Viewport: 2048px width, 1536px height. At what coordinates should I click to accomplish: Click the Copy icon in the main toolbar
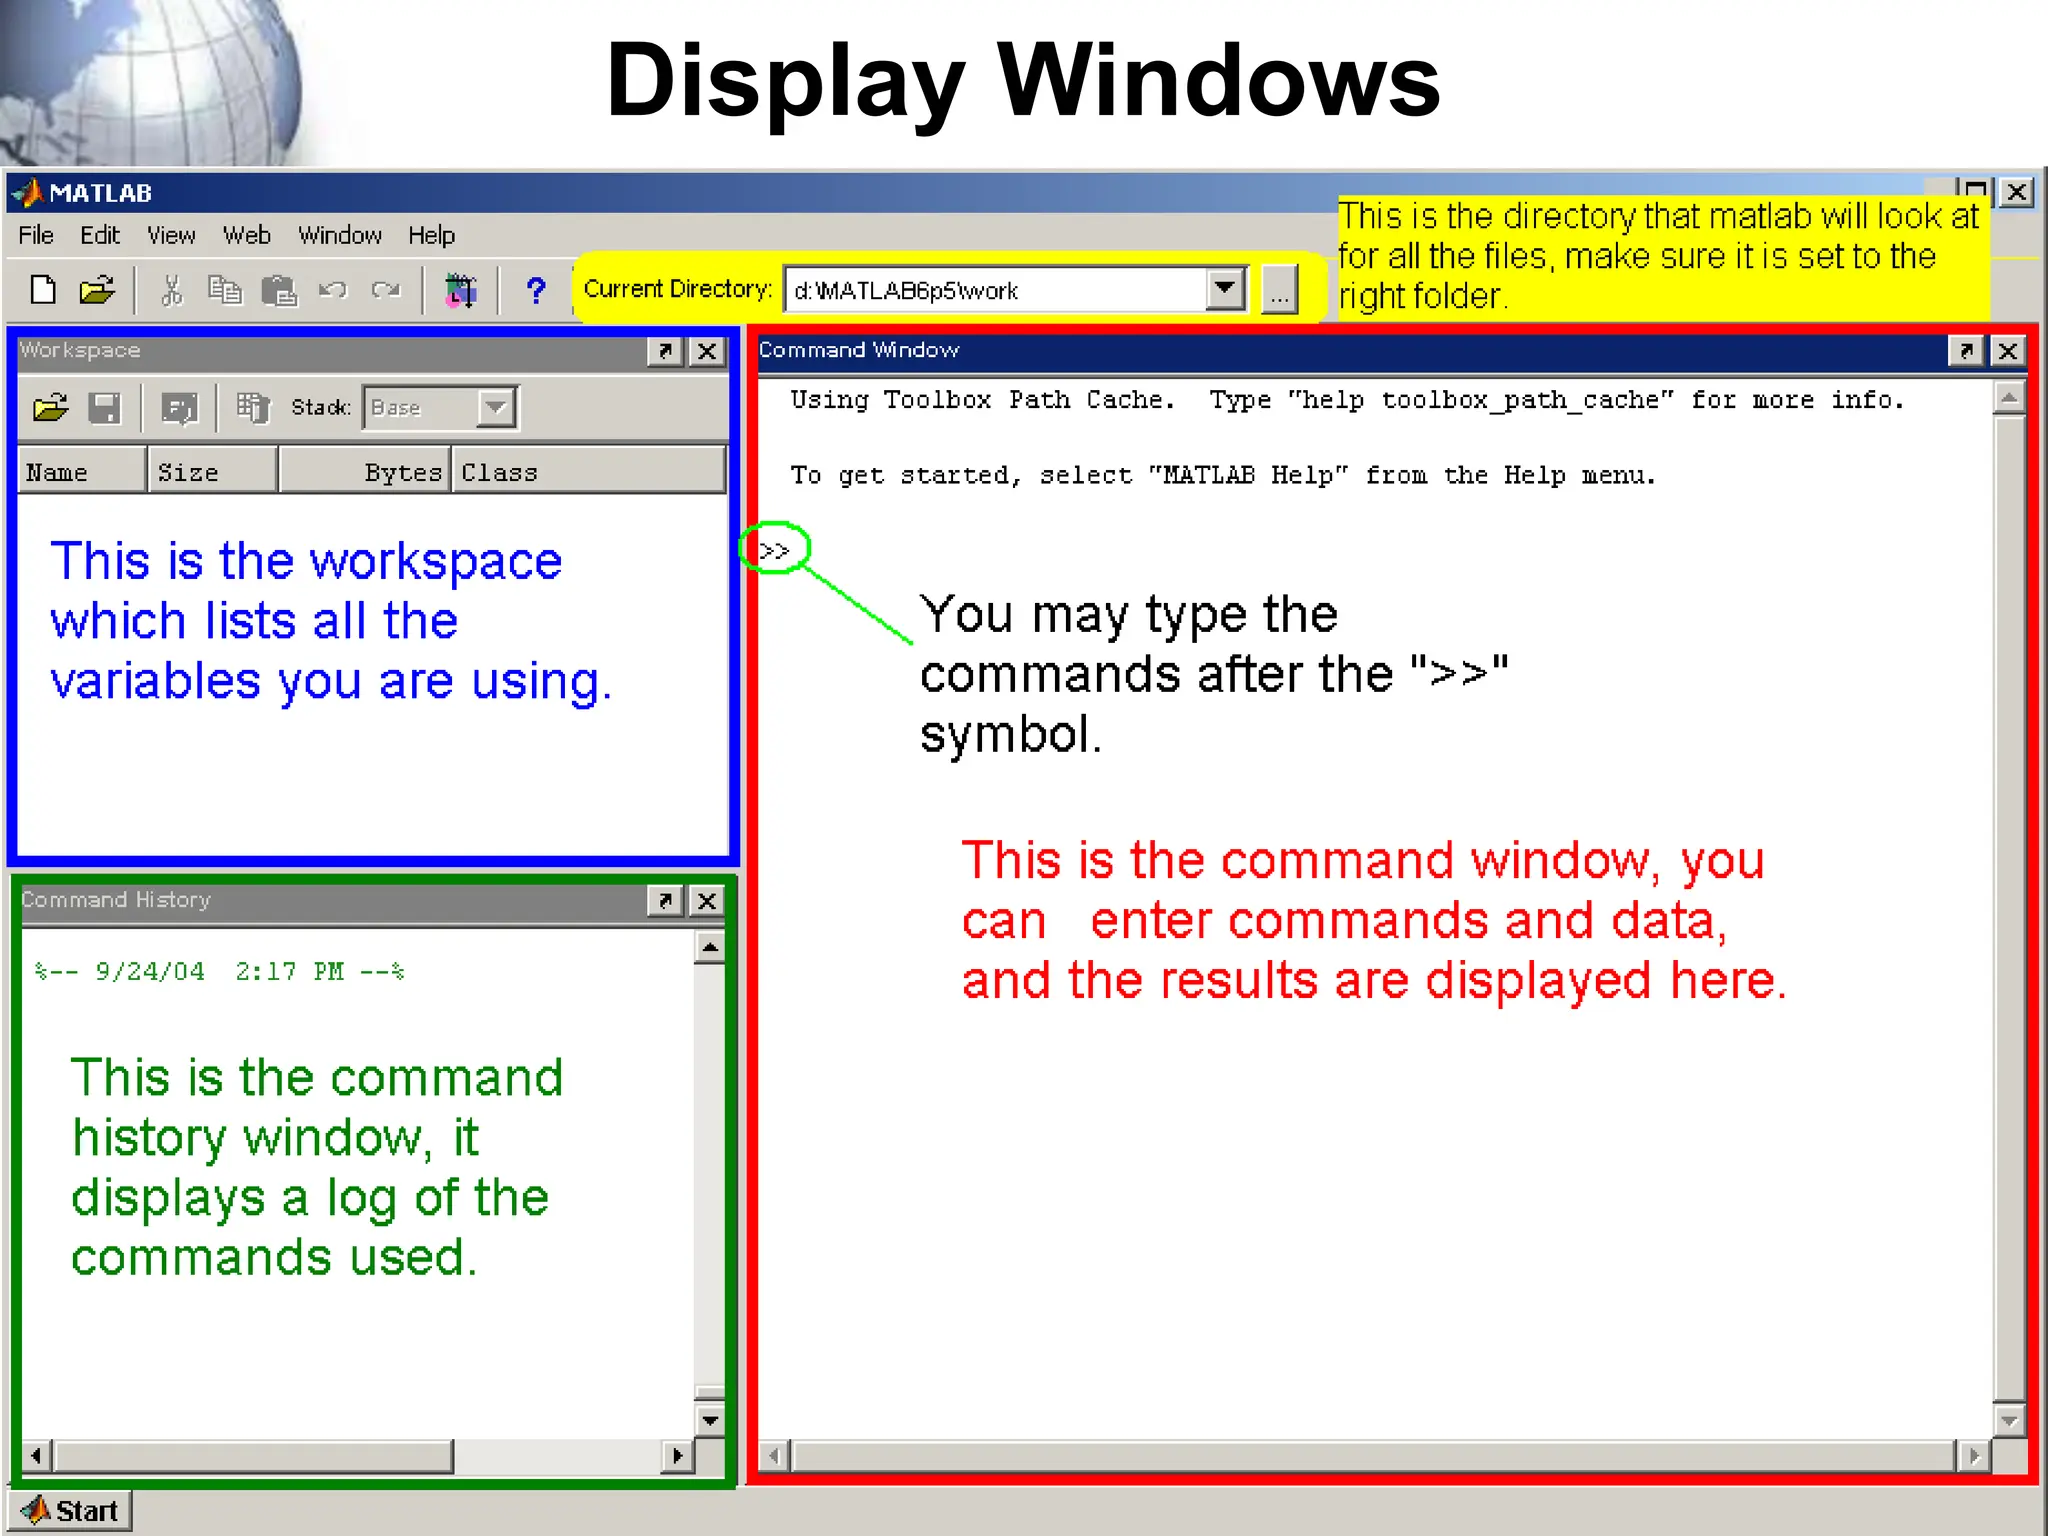(225, 290)
